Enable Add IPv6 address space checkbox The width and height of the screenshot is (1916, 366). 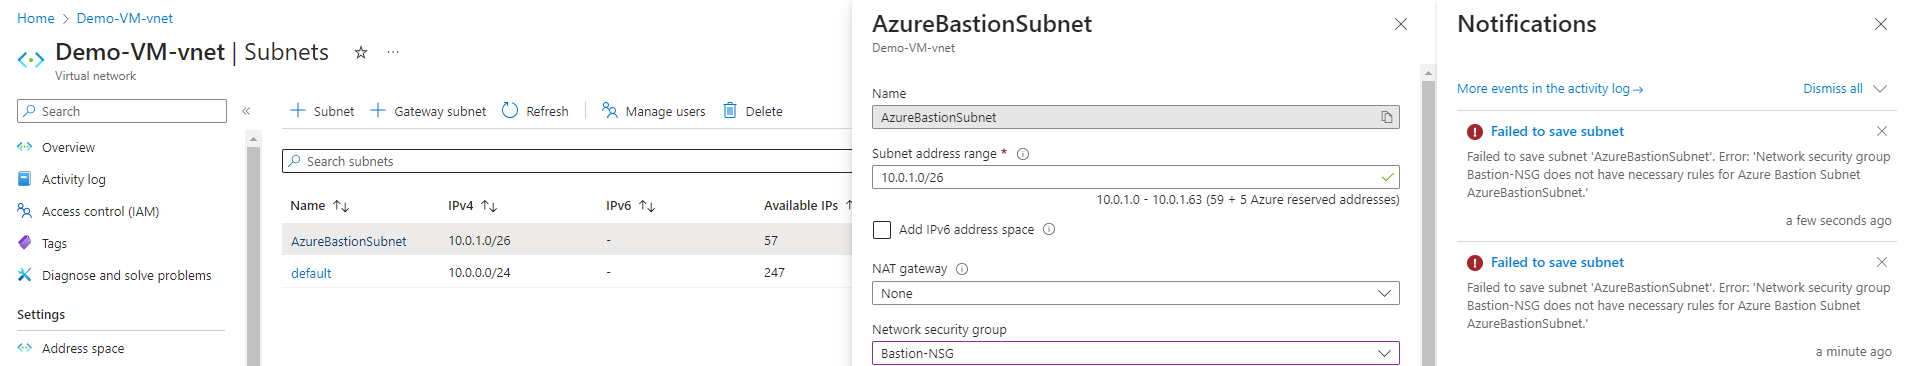click(x=882, y=230)
